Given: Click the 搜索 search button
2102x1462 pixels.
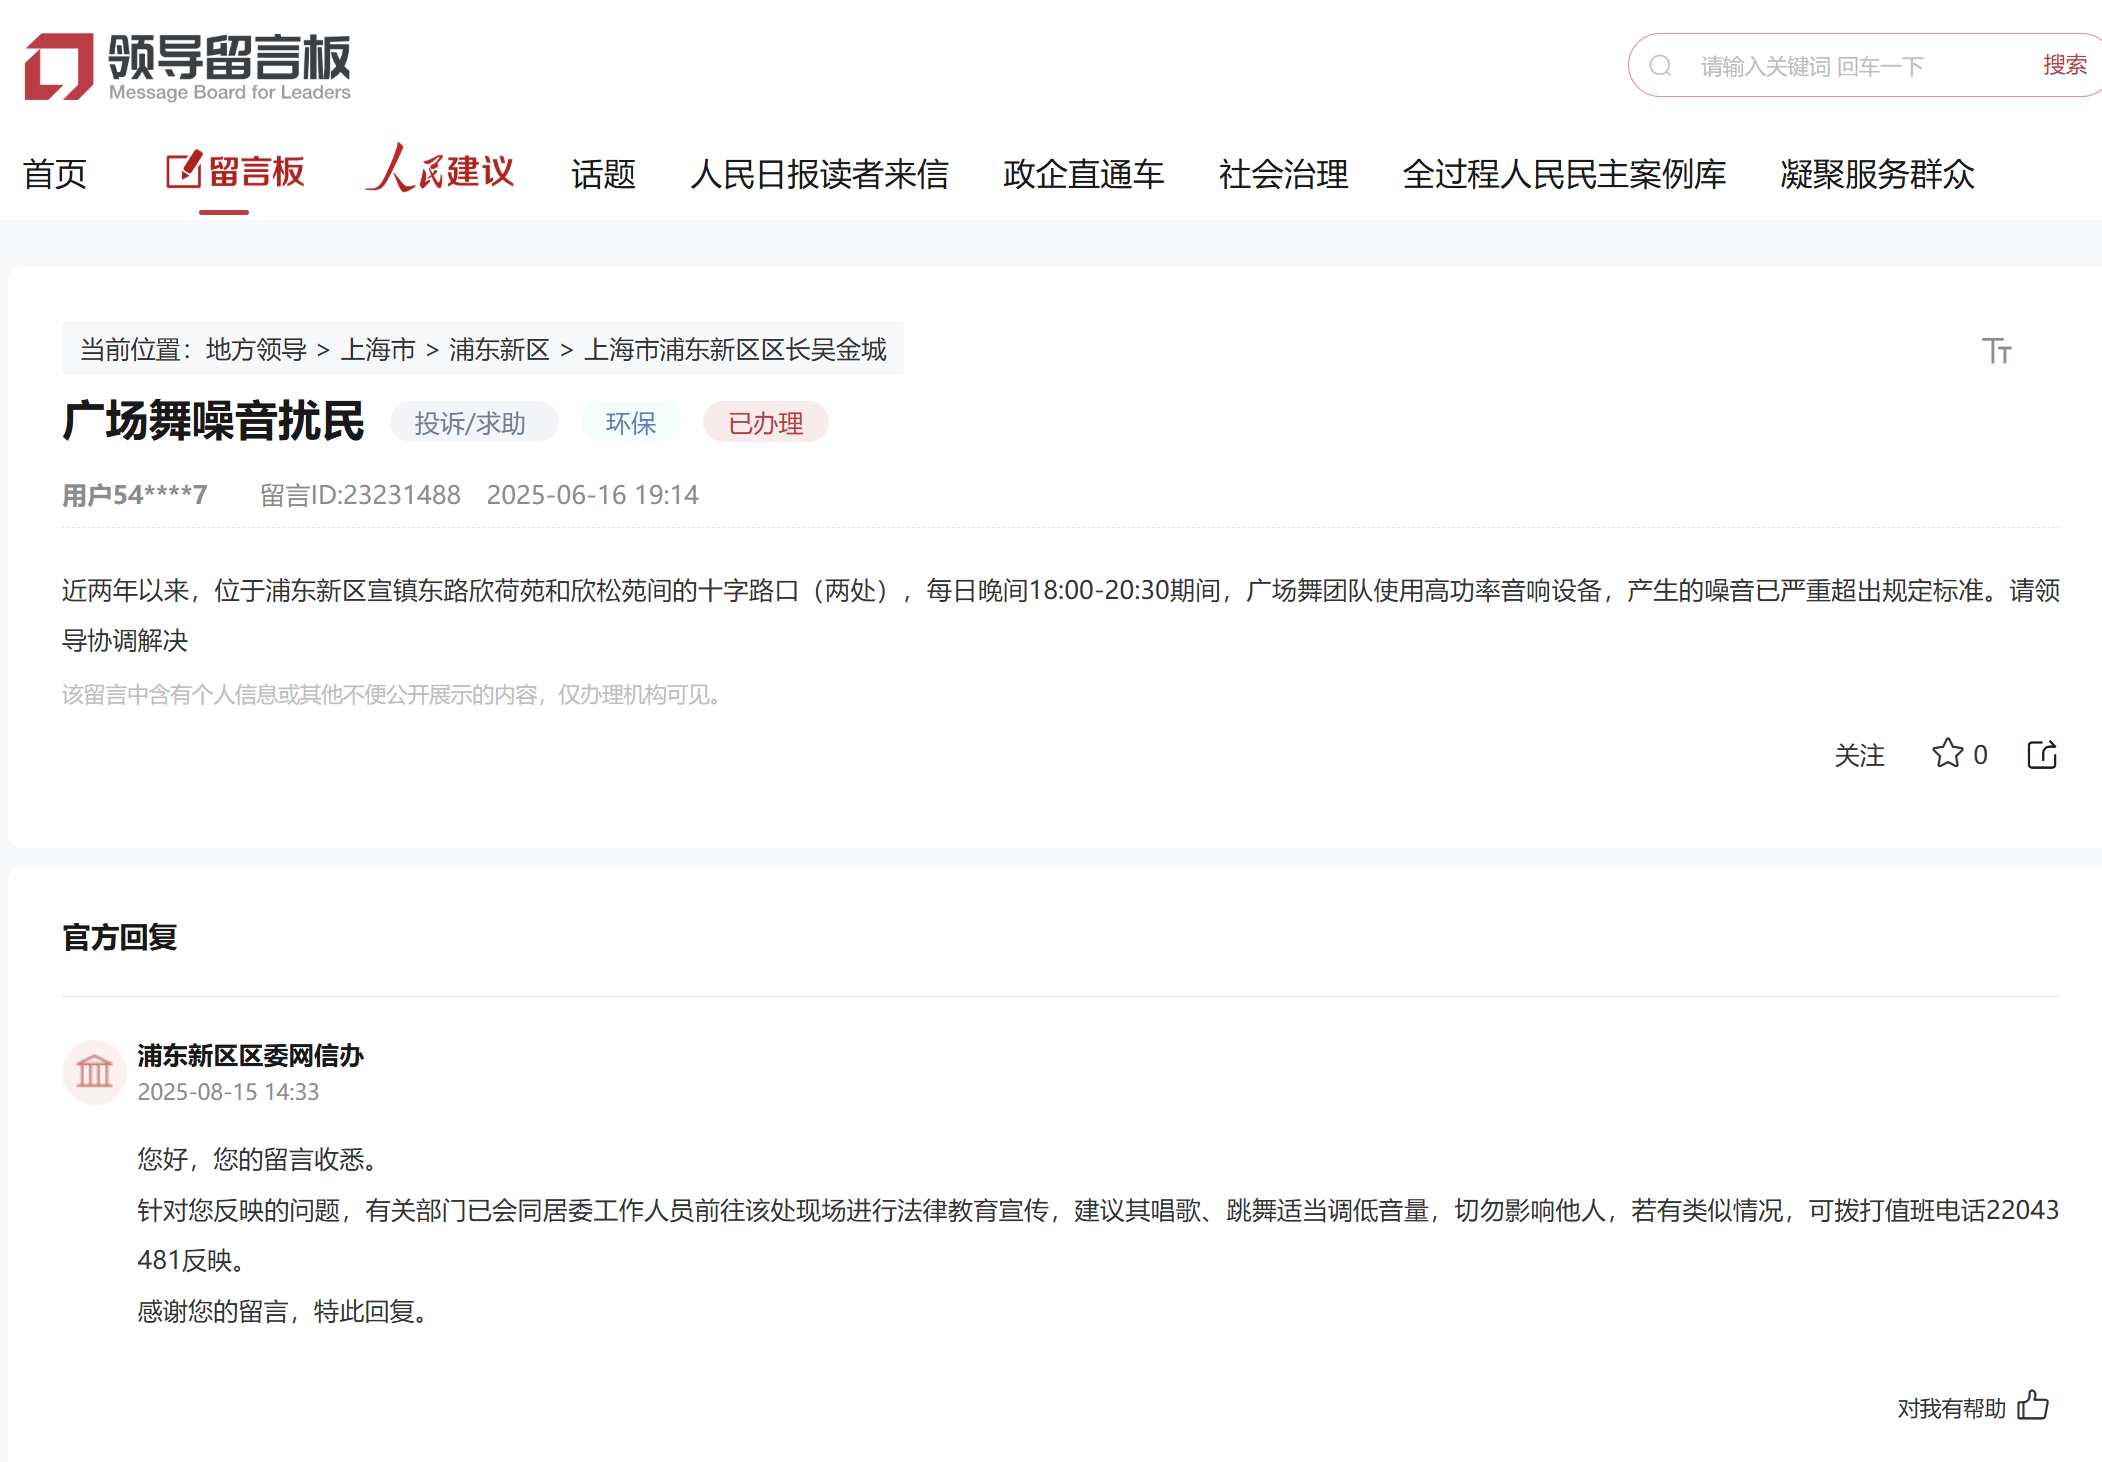Looking at the screenshot, I should (x=2064, y=65).
